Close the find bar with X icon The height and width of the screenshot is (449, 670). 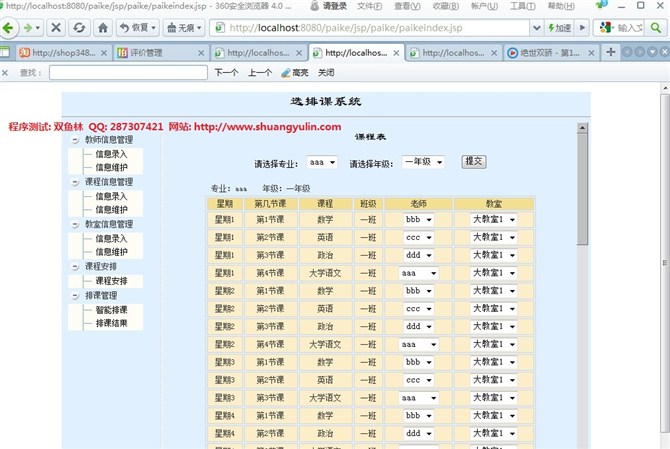pyautogui.click(x=5, y=73)
